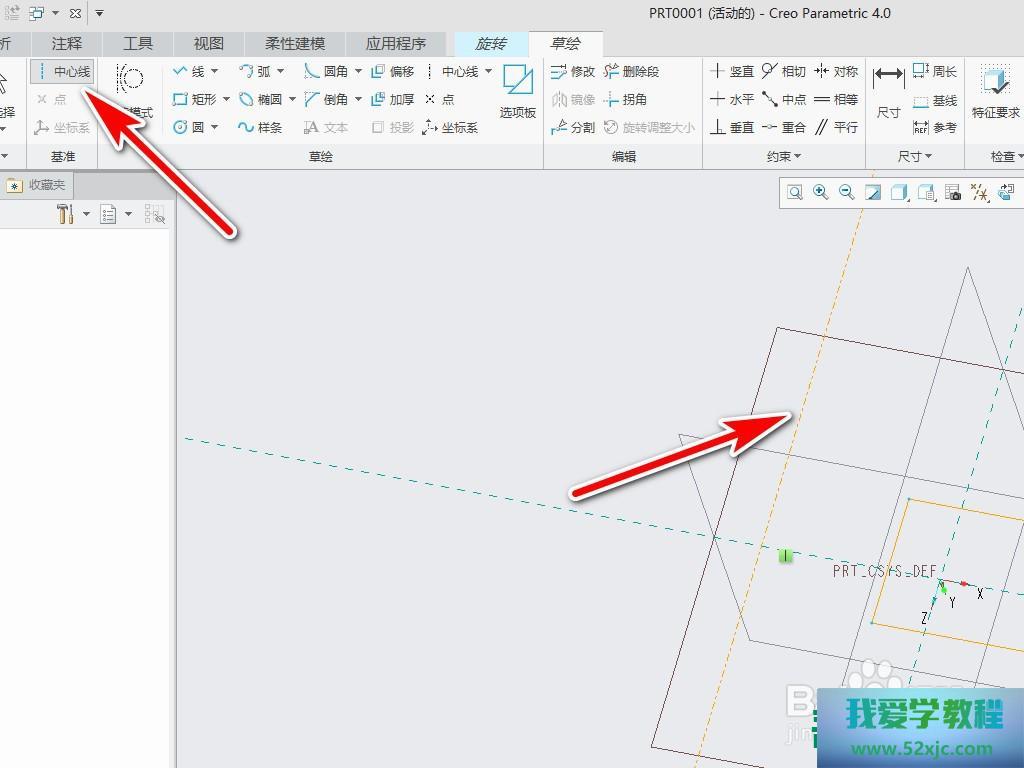Open the 柔性建模 ribbon tab
The image size is (1024, 768).
pyautogui.click(x=295, y=44)
